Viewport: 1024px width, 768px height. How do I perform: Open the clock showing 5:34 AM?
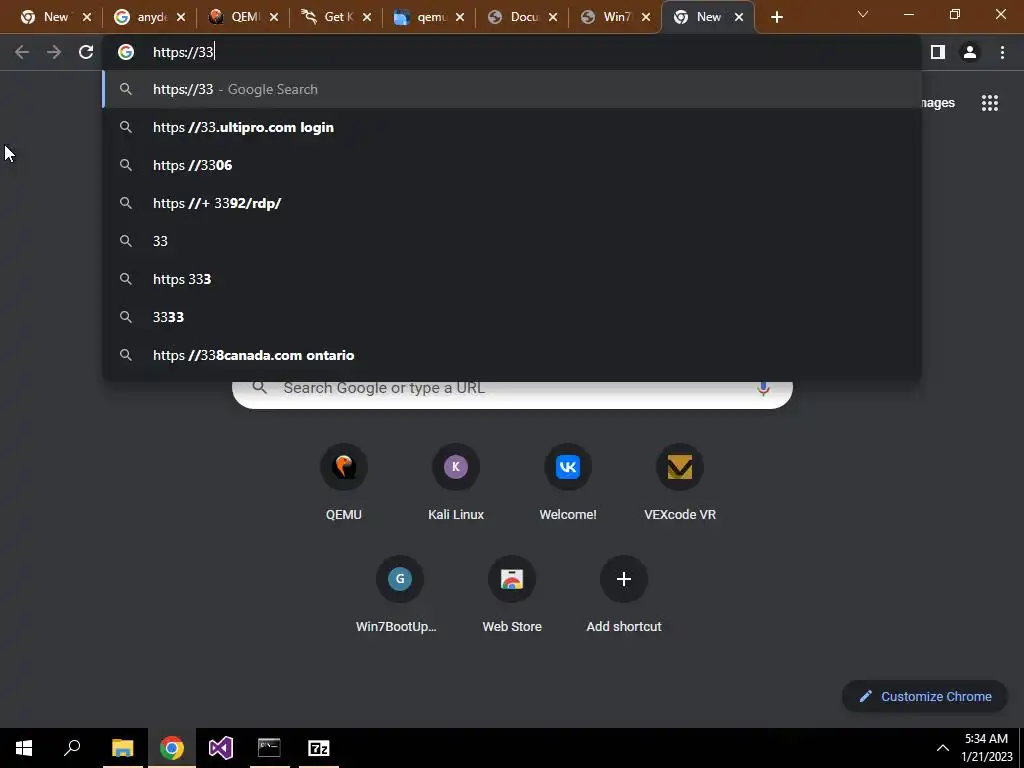click(x=986, y=748)
